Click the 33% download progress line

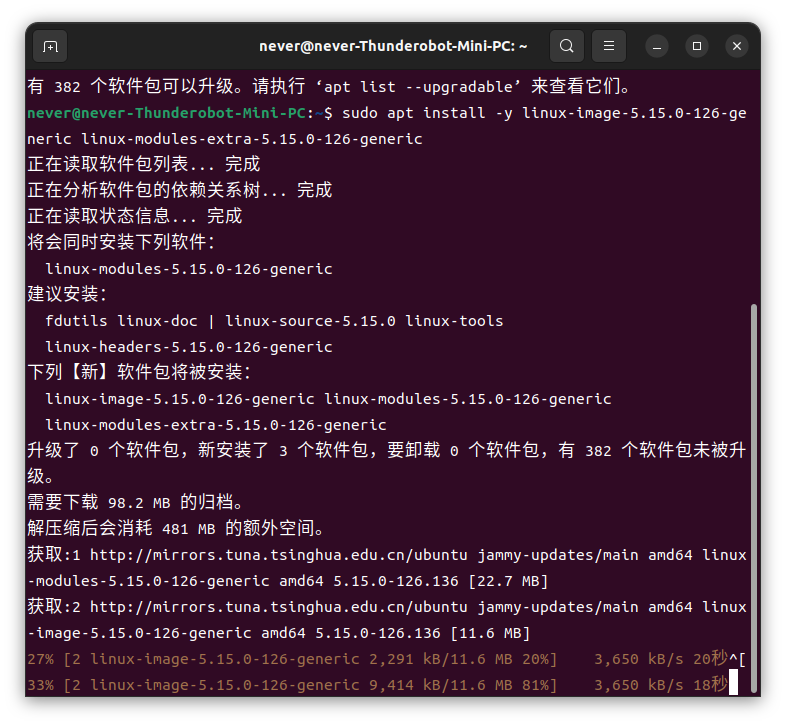point(377,685)
